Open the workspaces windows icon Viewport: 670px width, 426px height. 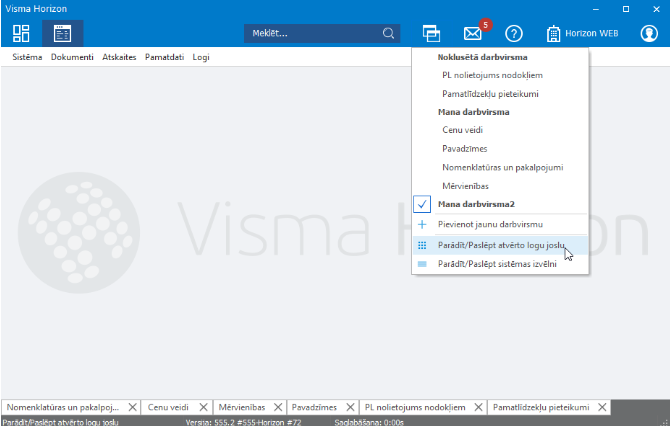click(431, 33)
